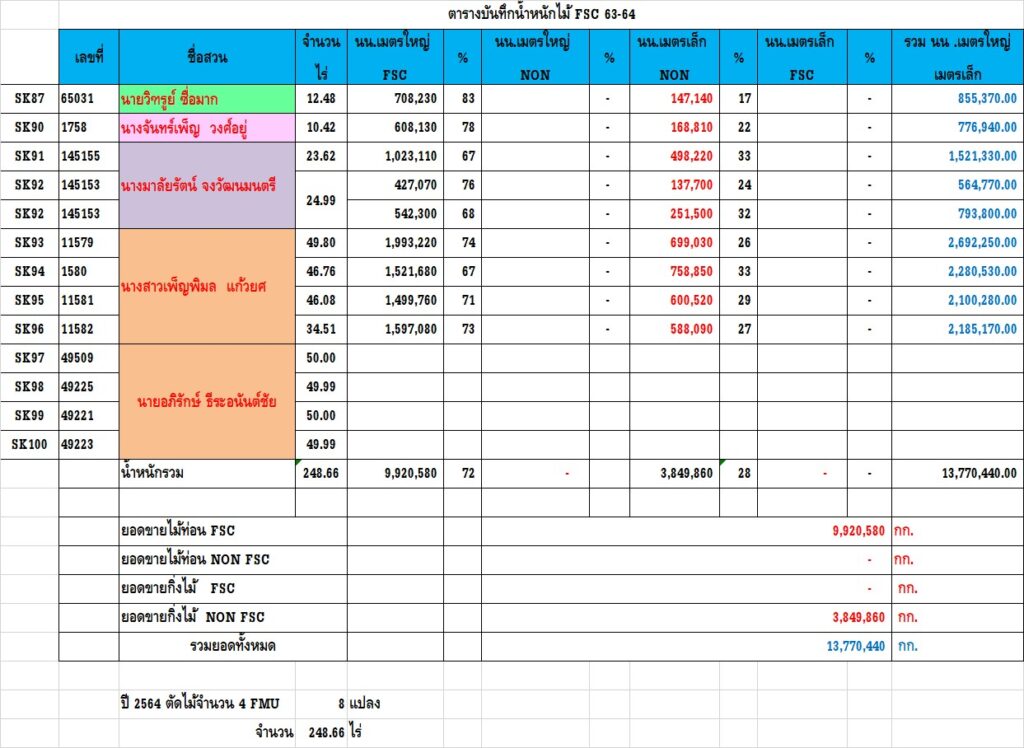Screen dimensions: 1024x748
Task: Select total 793,800.00
Action: tap(957, 214)
